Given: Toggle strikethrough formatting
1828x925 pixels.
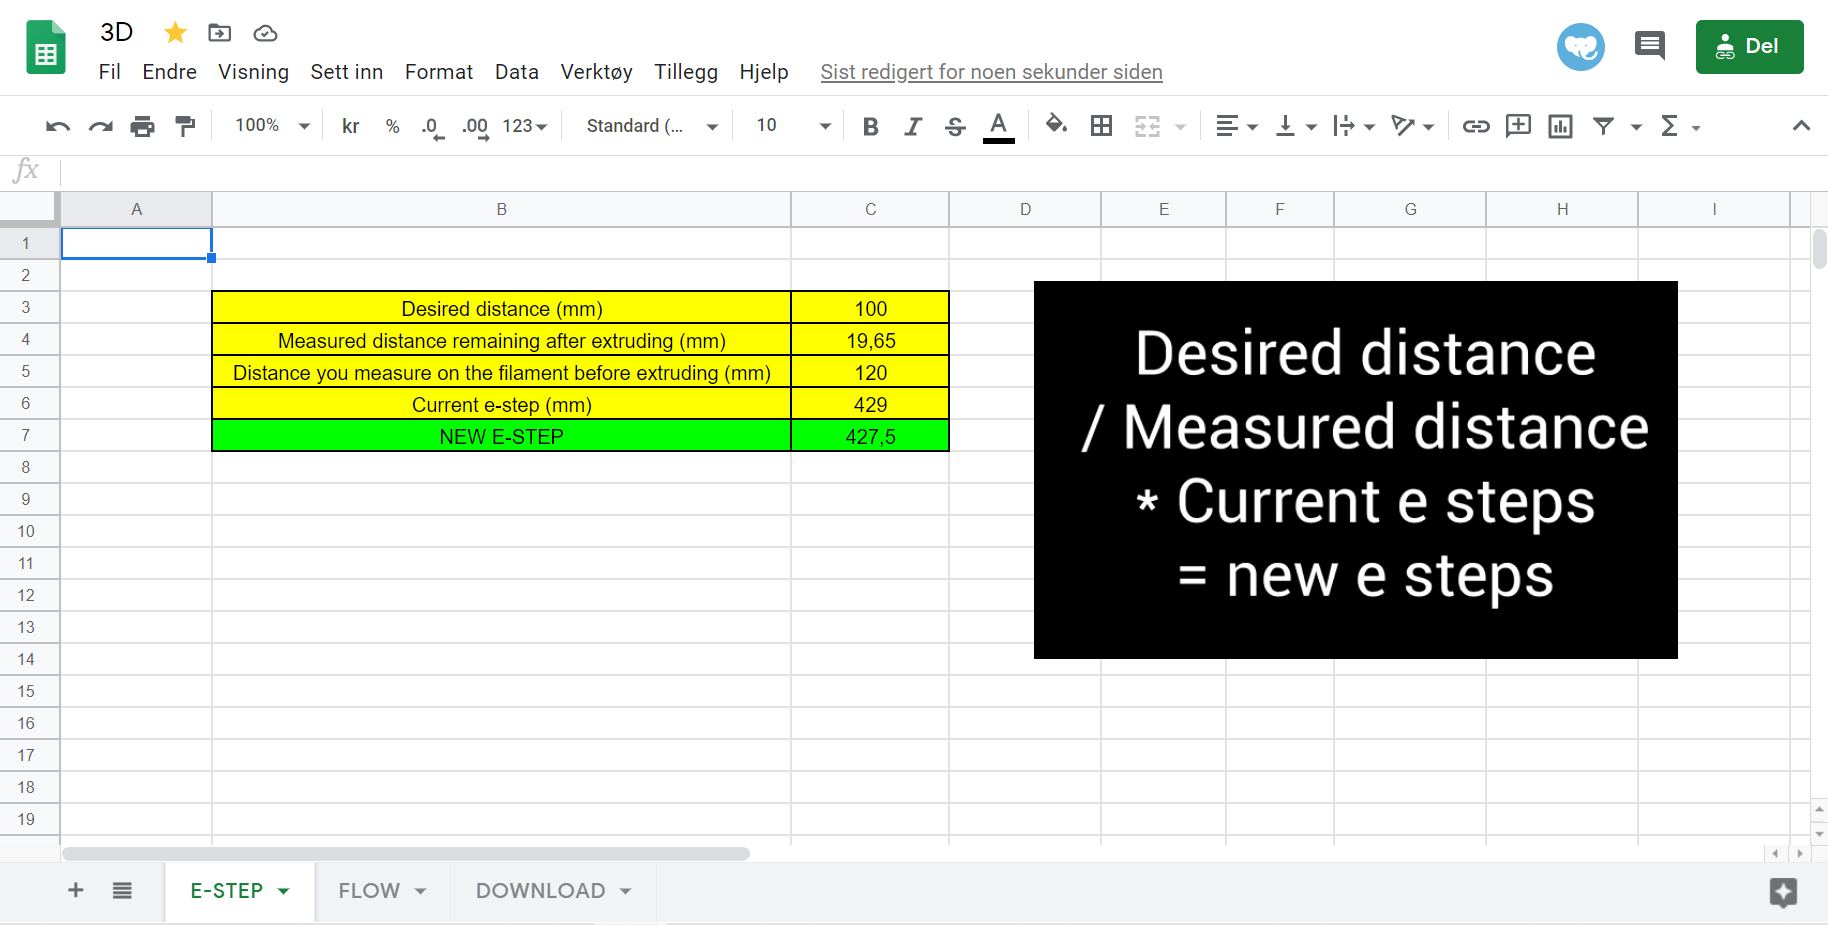Looking at the screenshot, I should 955,126.
